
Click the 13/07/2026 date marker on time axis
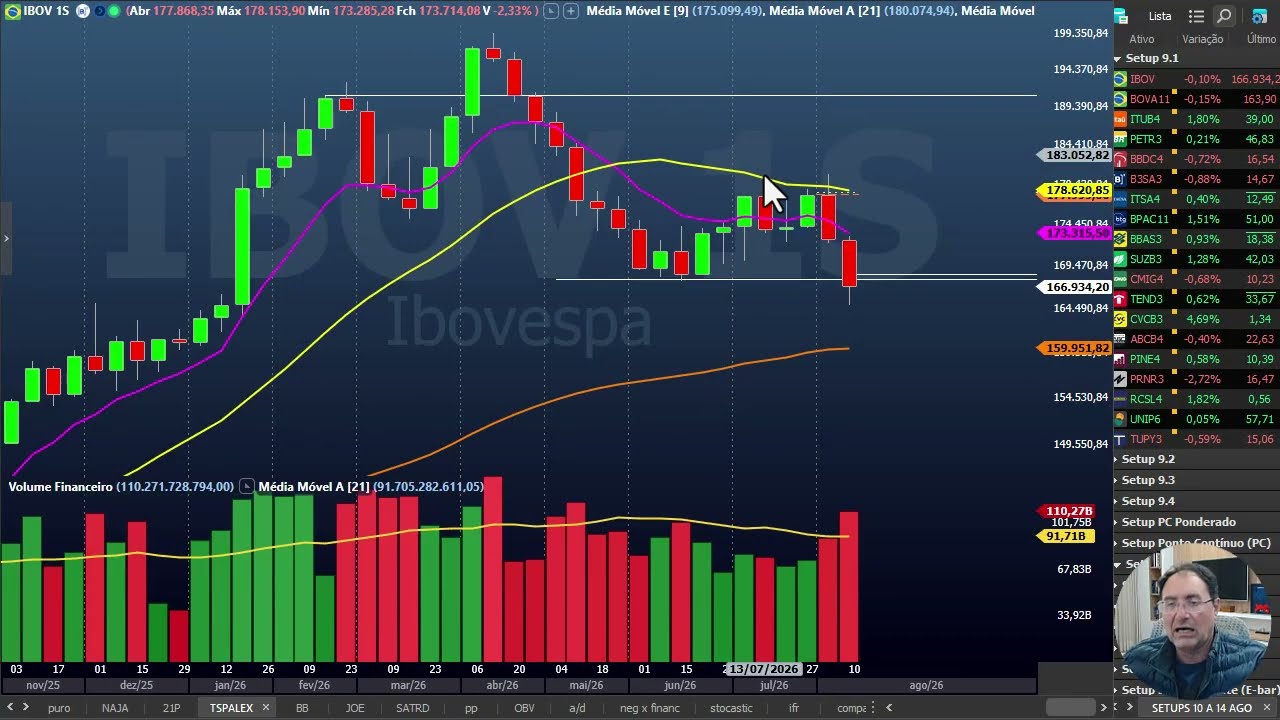pos(764,668)
